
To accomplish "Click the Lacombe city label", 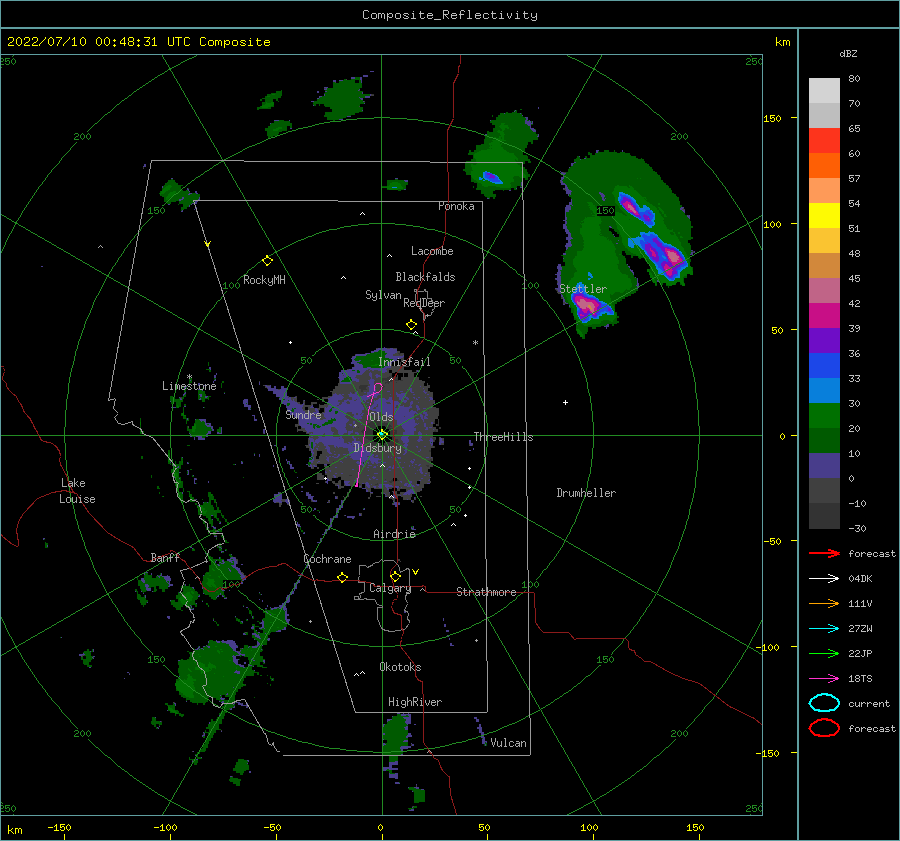I will pos(432,251).
